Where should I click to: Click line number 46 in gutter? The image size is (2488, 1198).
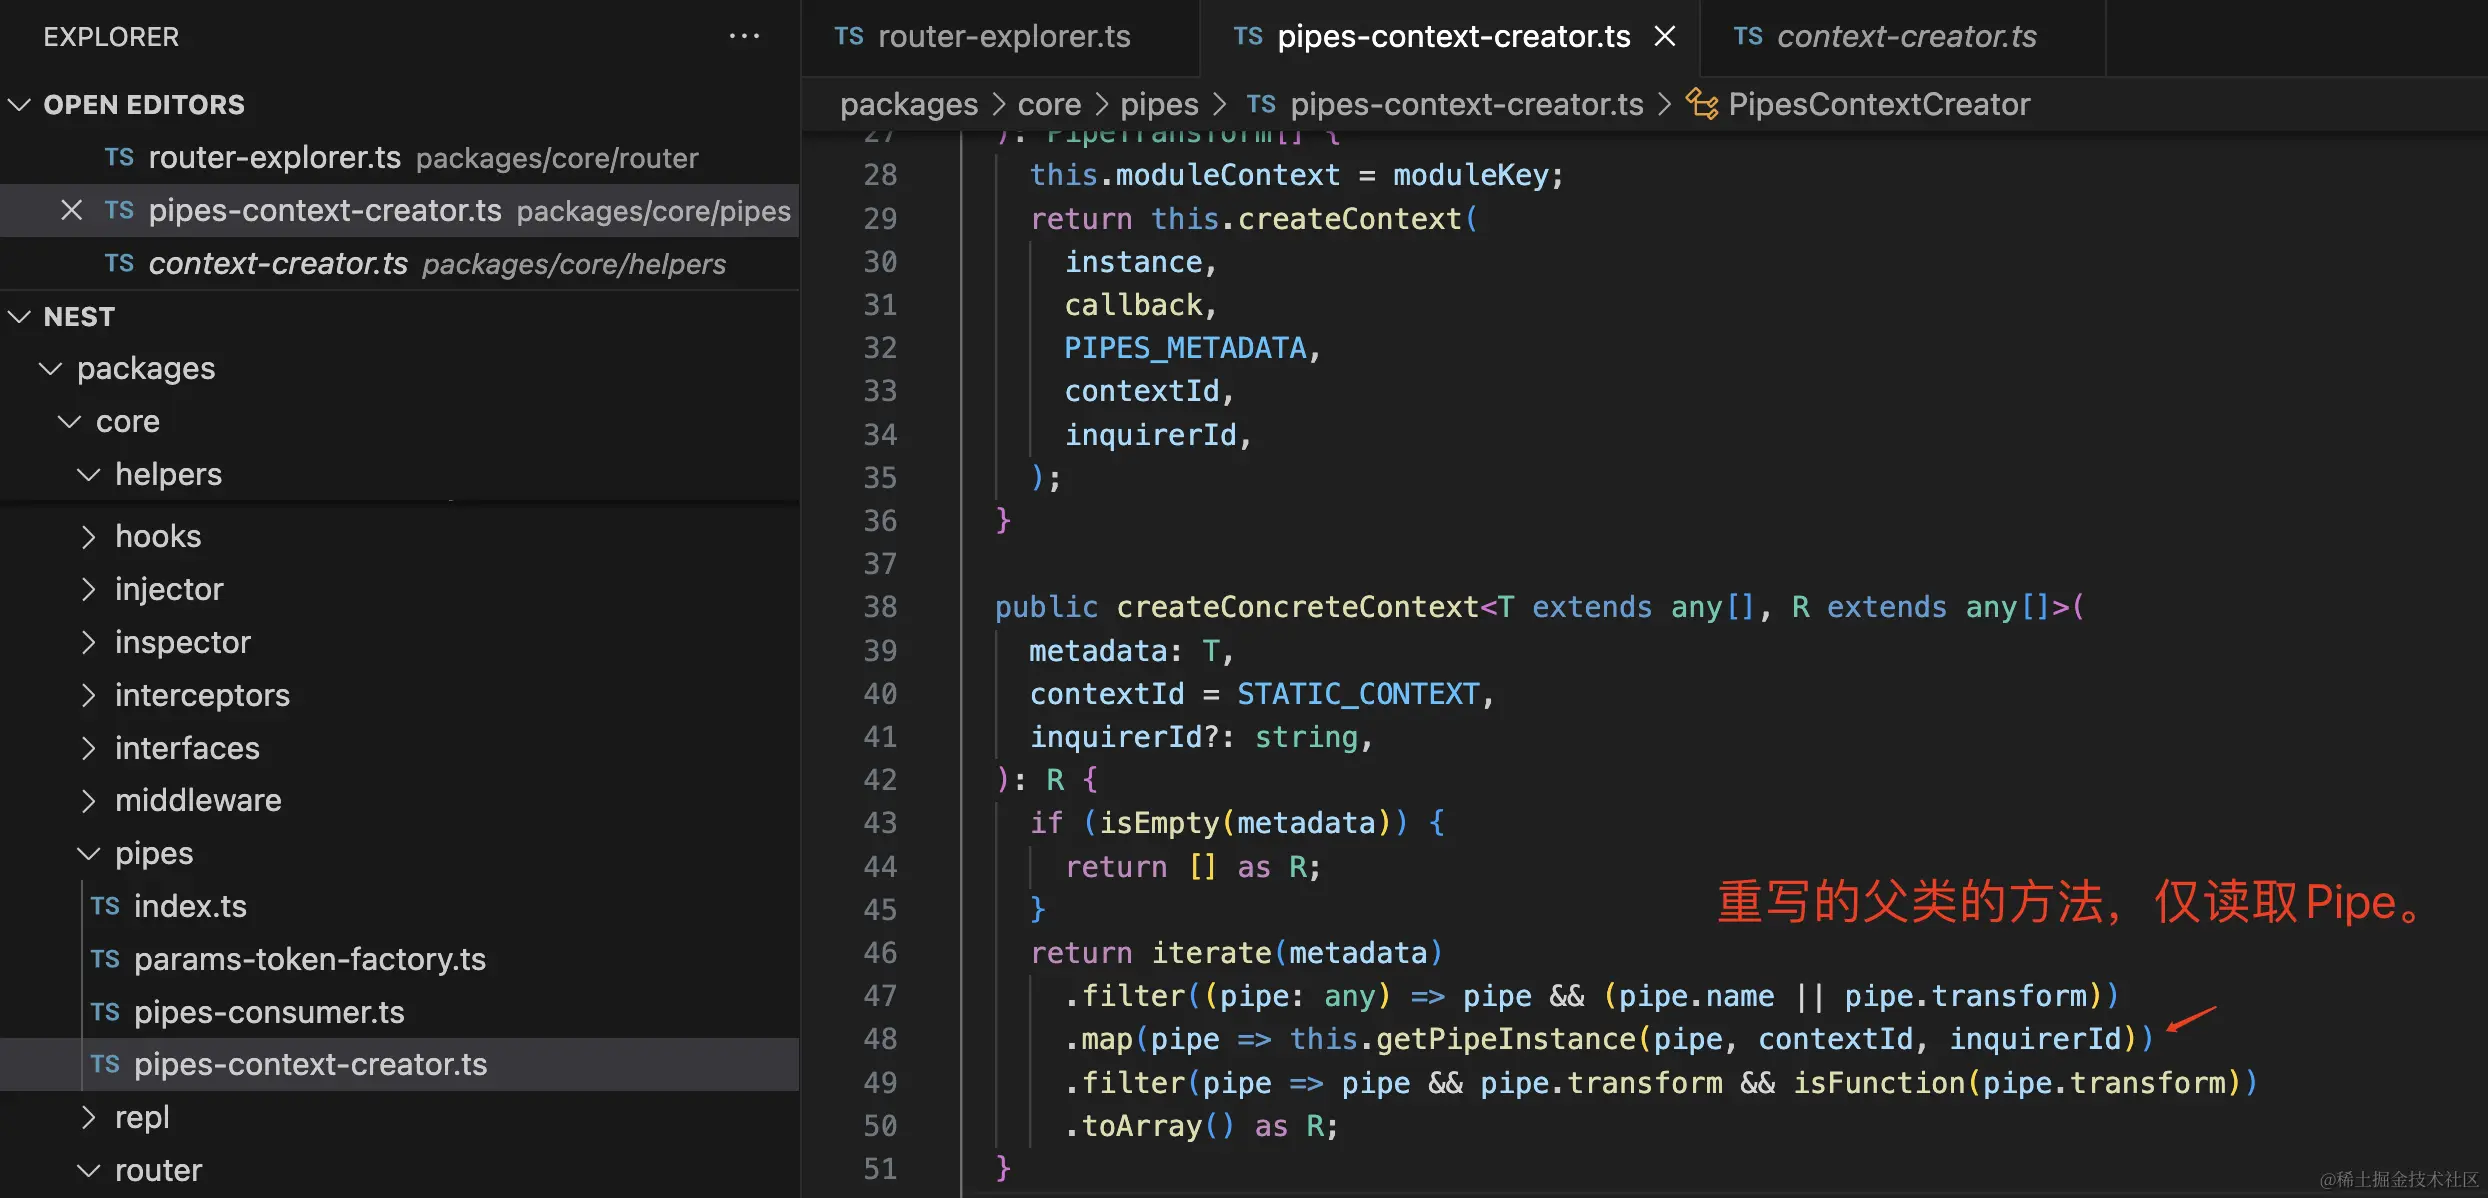(x=880, y=954)
